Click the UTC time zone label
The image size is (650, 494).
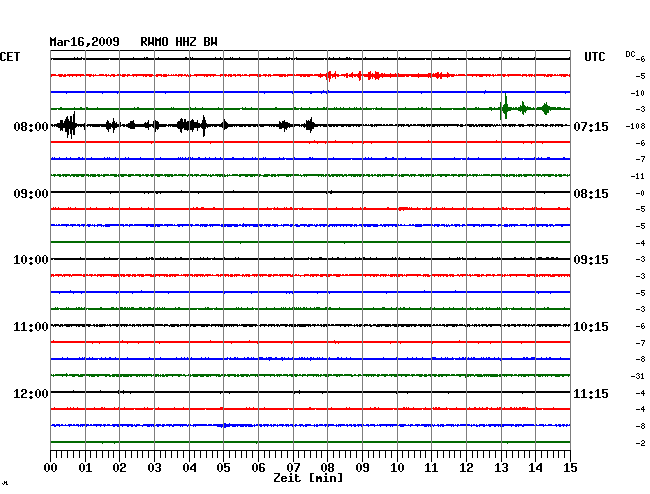tap(594, 57)
